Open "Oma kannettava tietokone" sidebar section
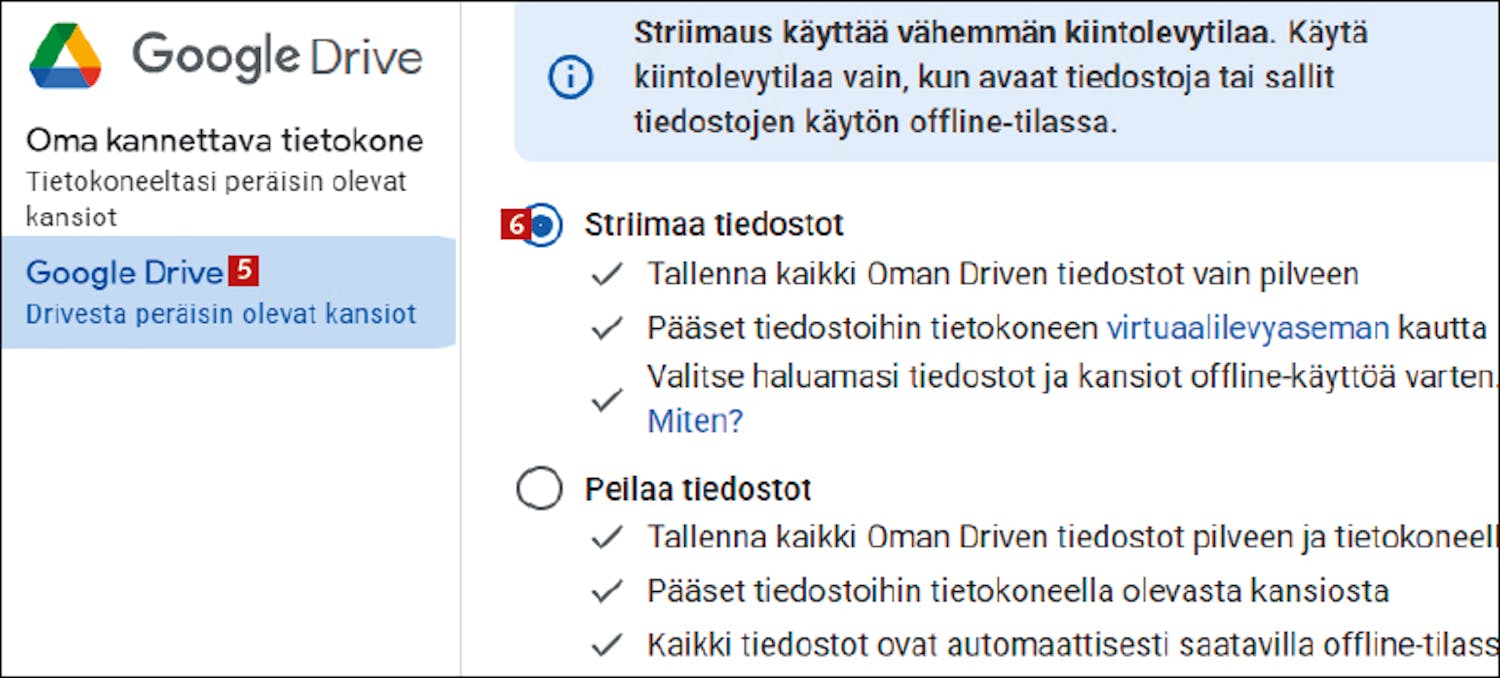The image size is (1500, 678). pyautogui.click(x=224, y=140)
